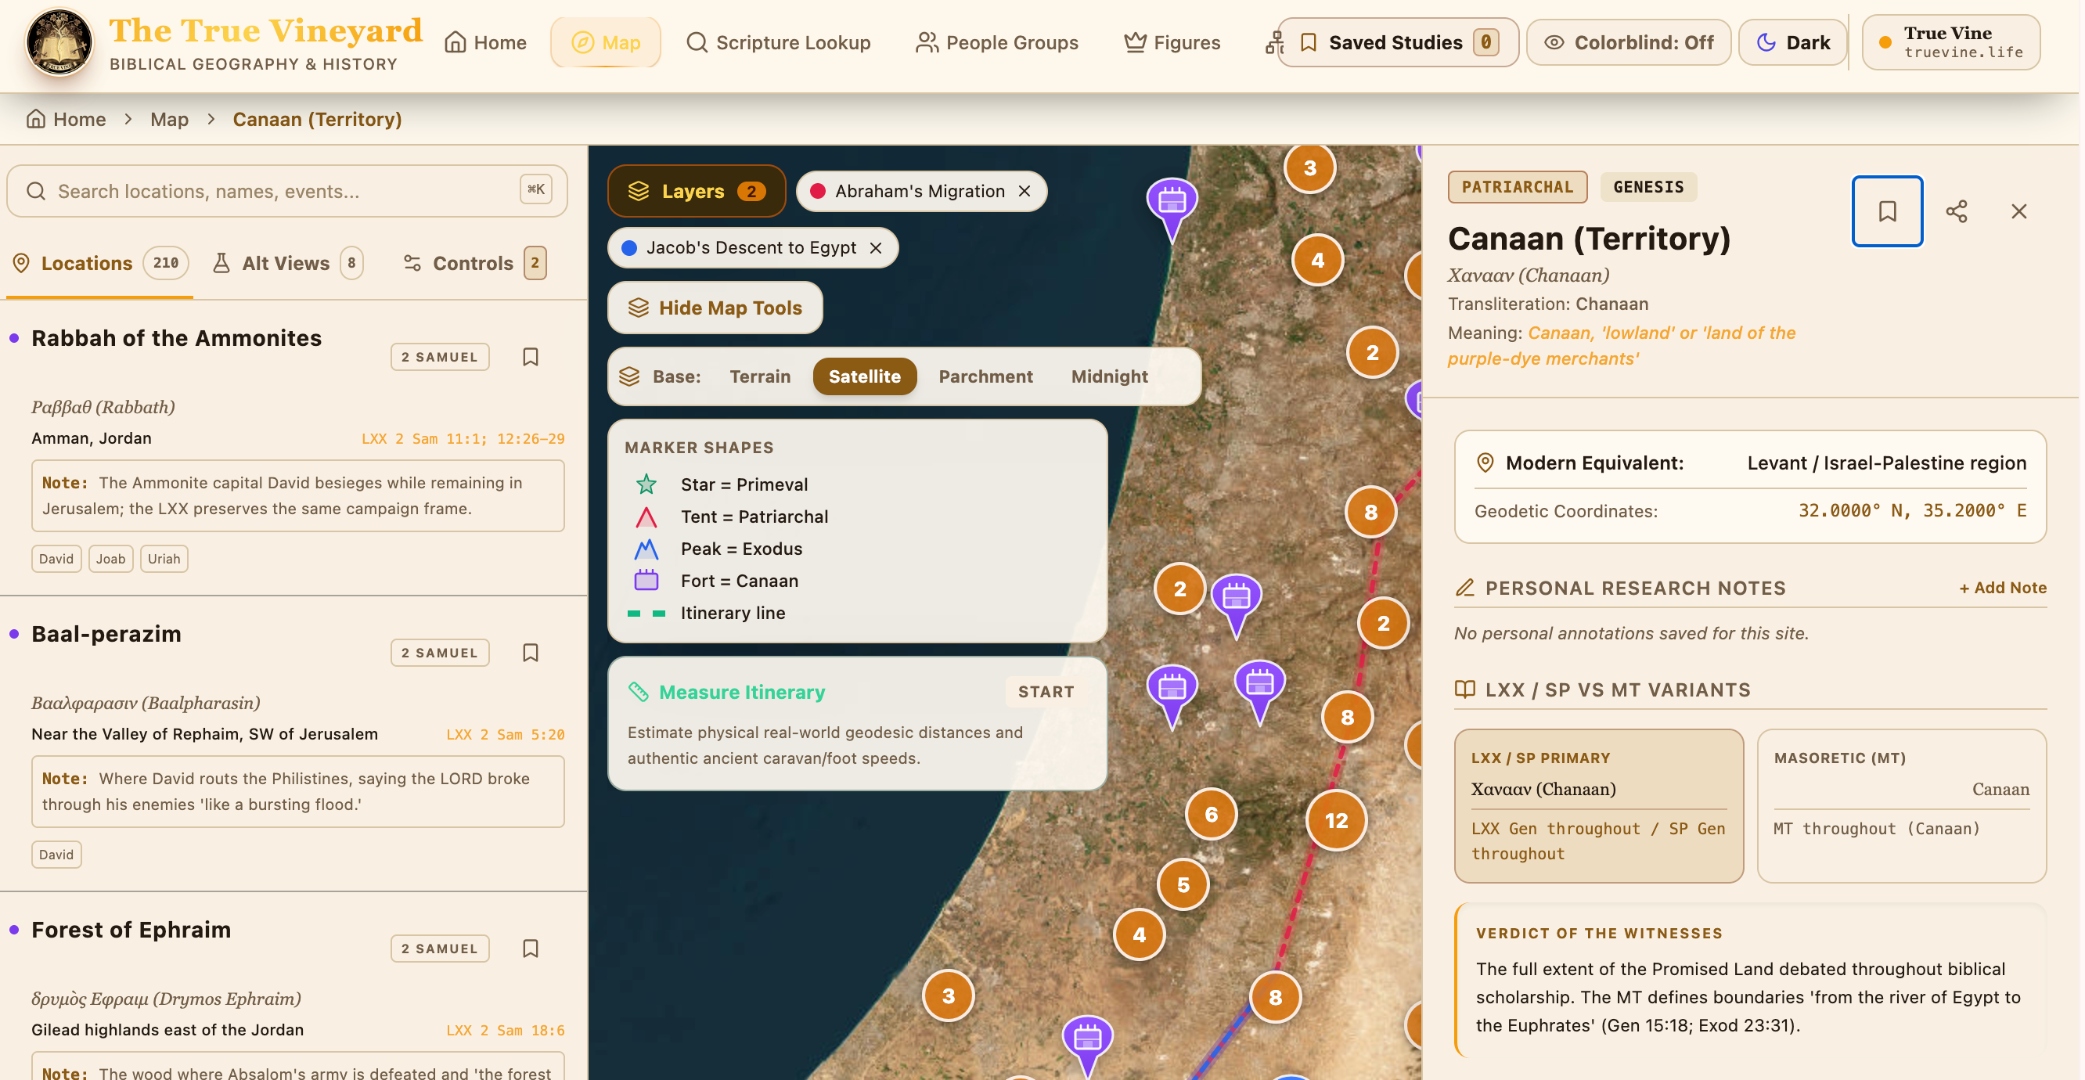Viewport: 2085px width, 1080px height.
Task: Switch to Dark theme
Action: (x=1793, y=43)
